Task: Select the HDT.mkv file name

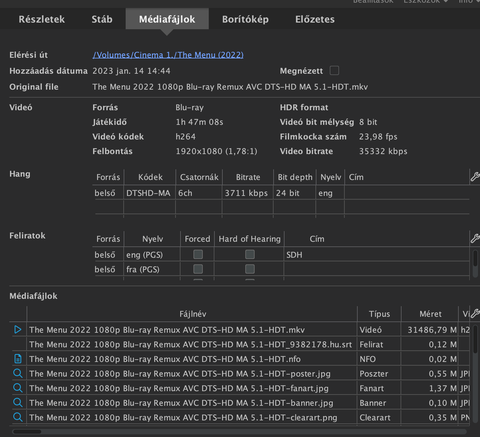Action: (x=167, y=330)
